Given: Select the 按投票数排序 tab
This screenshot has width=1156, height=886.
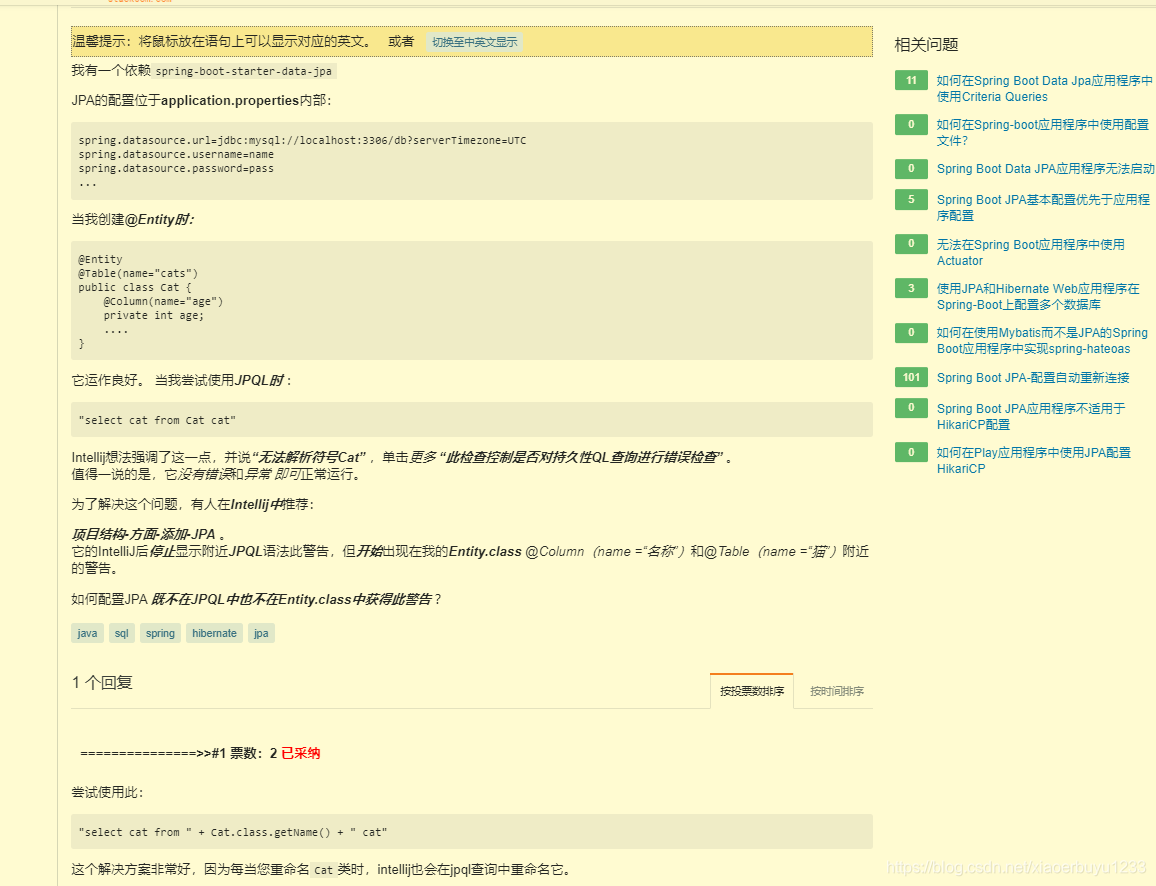Looking at the screenshot, I should click(x=751, y=689).
